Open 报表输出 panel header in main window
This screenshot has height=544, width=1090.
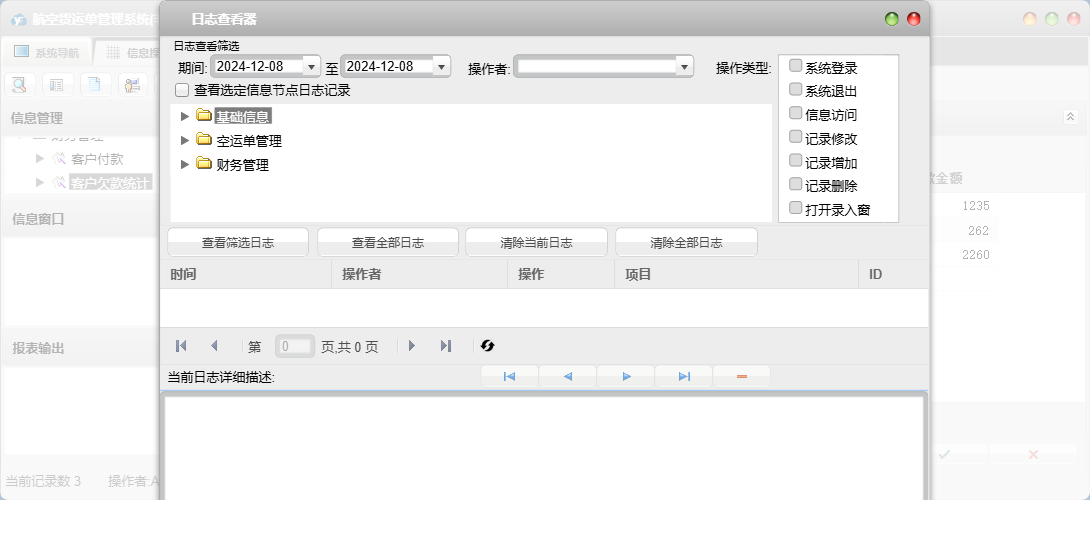click(81, 348)
